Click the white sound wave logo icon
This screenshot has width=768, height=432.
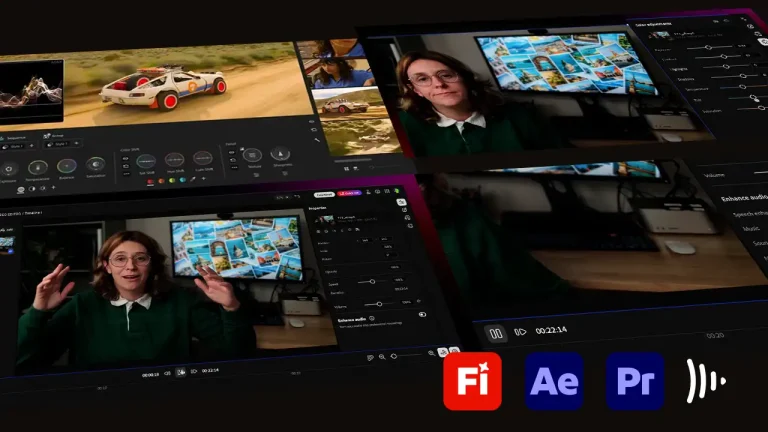pyautogui.click(x=706, y=381)
